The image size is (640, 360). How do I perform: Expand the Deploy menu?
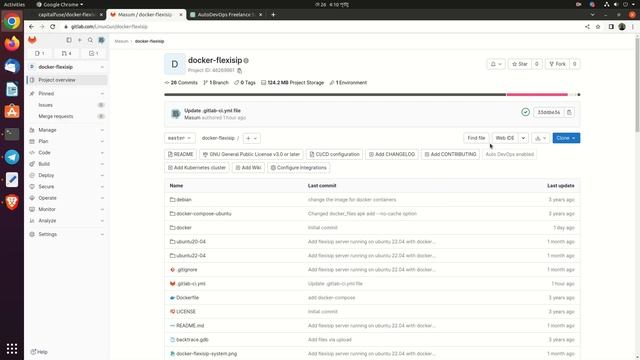pos(67,175)
